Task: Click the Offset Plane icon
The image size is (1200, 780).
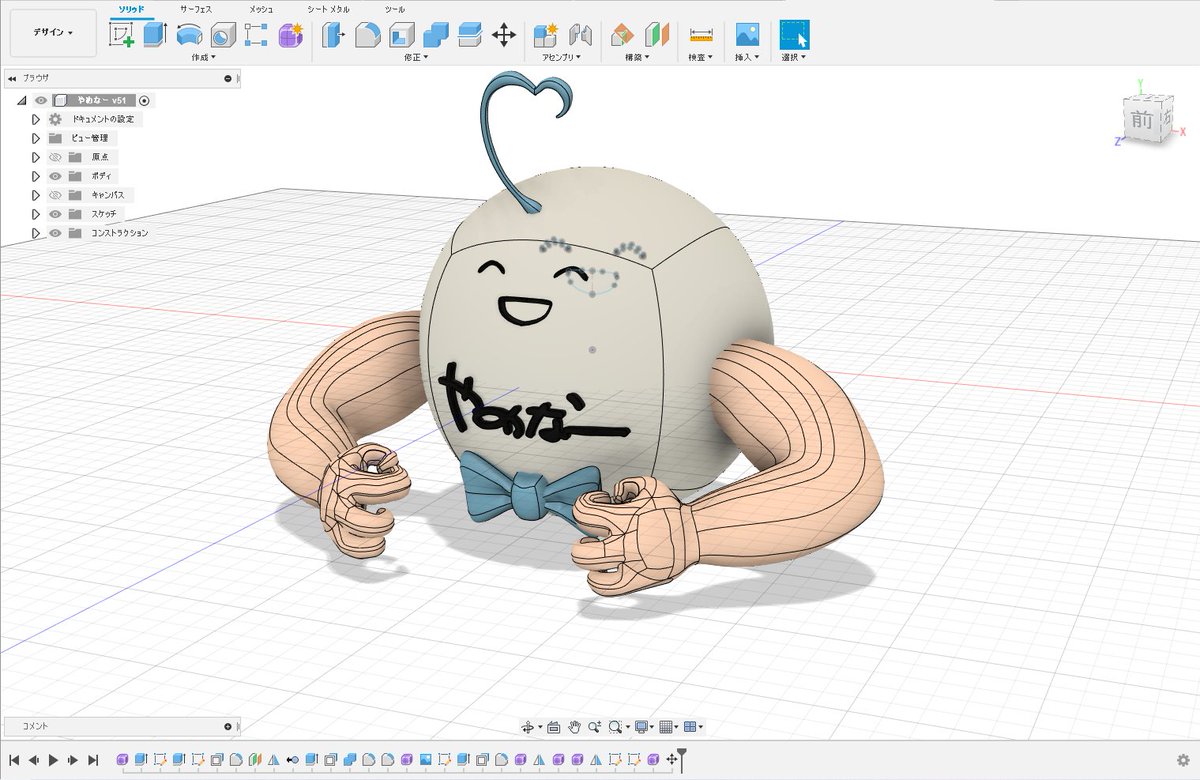Action: [x=622, y=36]
